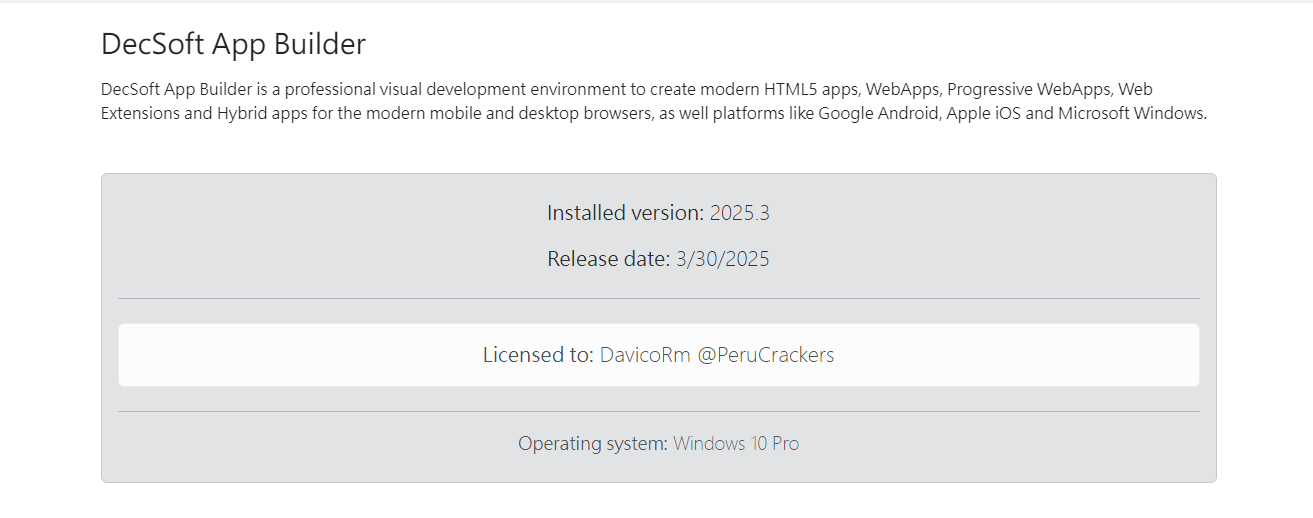Image resolution: width=1313 pixels, height=518 pixels.
Task: Click the @PeruCrackers text
Action: click(x=766, y=355)
